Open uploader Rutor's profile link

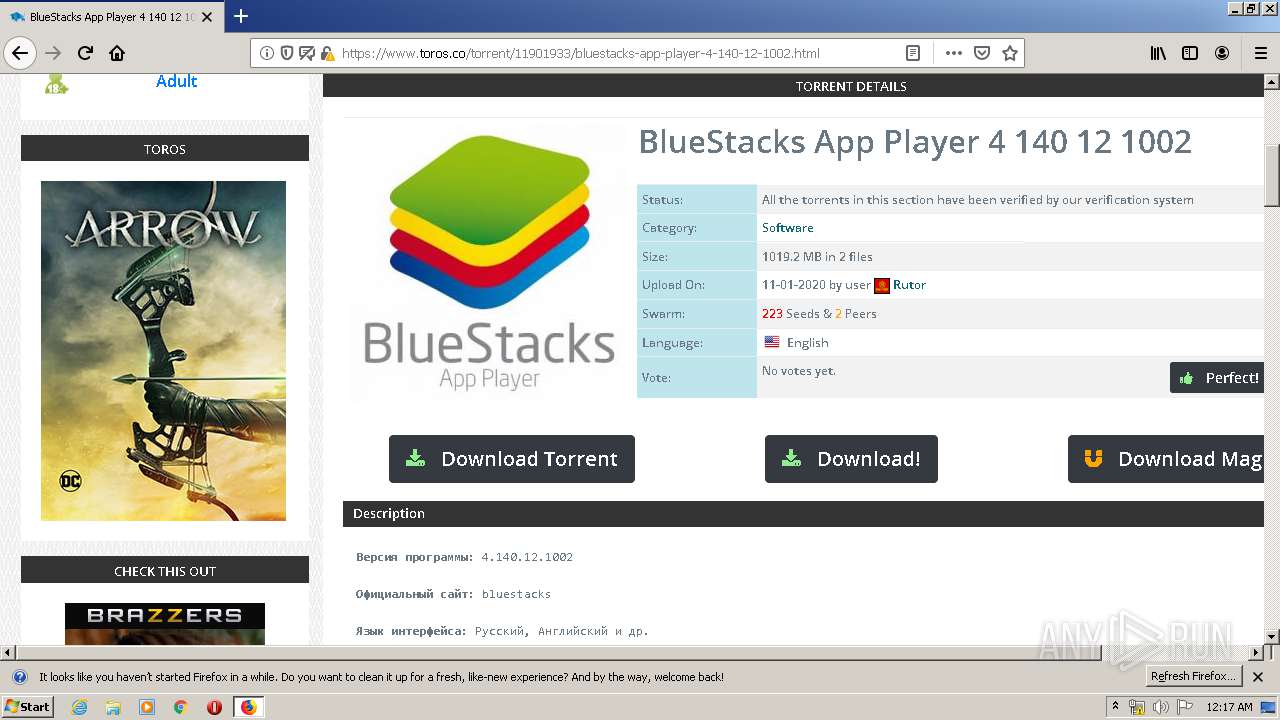click(909, 285)
